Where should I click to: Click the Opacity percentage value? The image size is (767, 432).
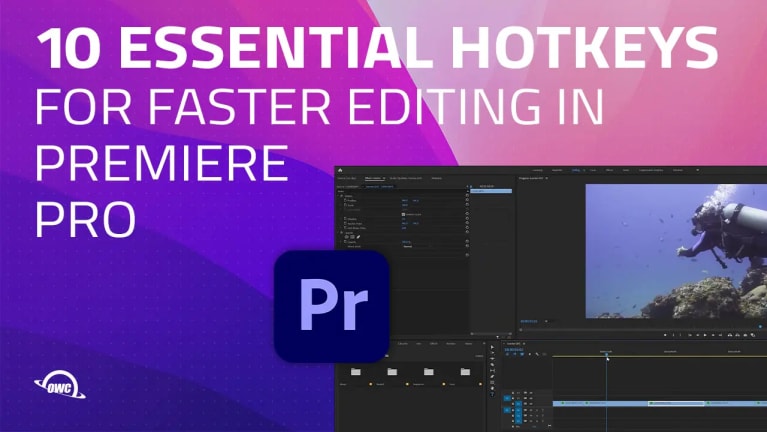point(406,242)
